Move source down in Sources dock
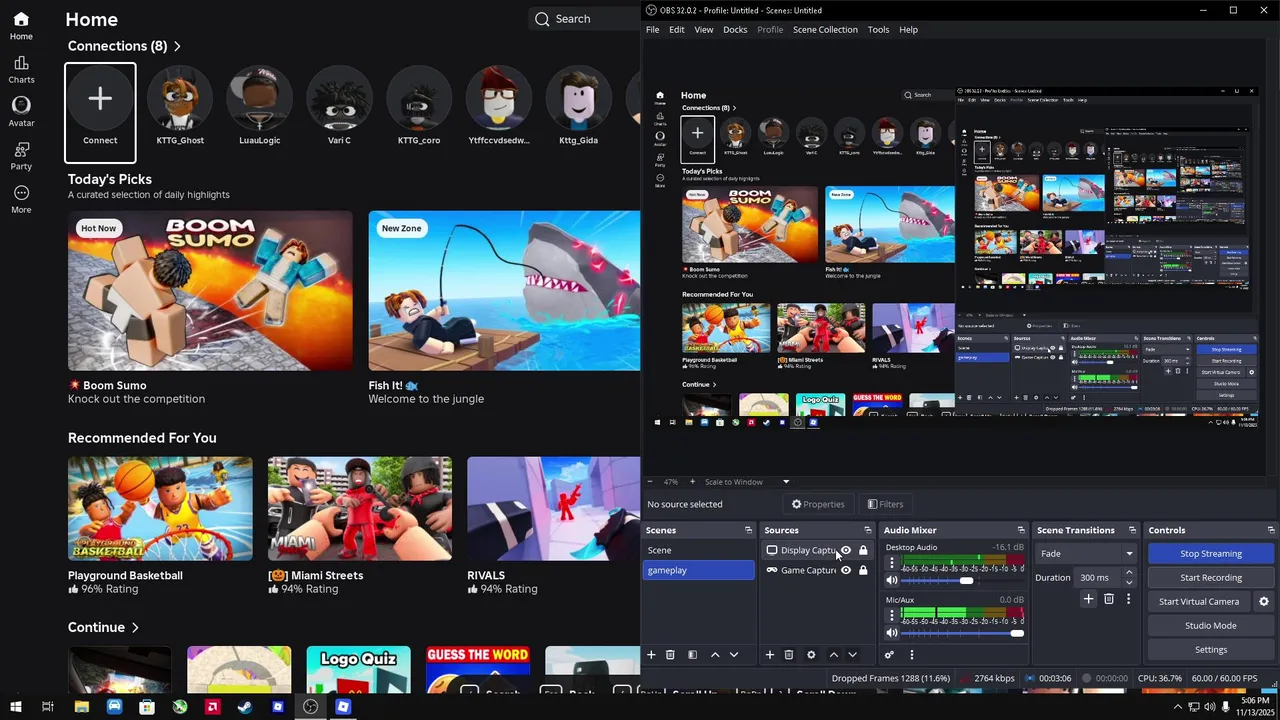The width and height of the screenshot is (1280, 720). tap(852, 655)
